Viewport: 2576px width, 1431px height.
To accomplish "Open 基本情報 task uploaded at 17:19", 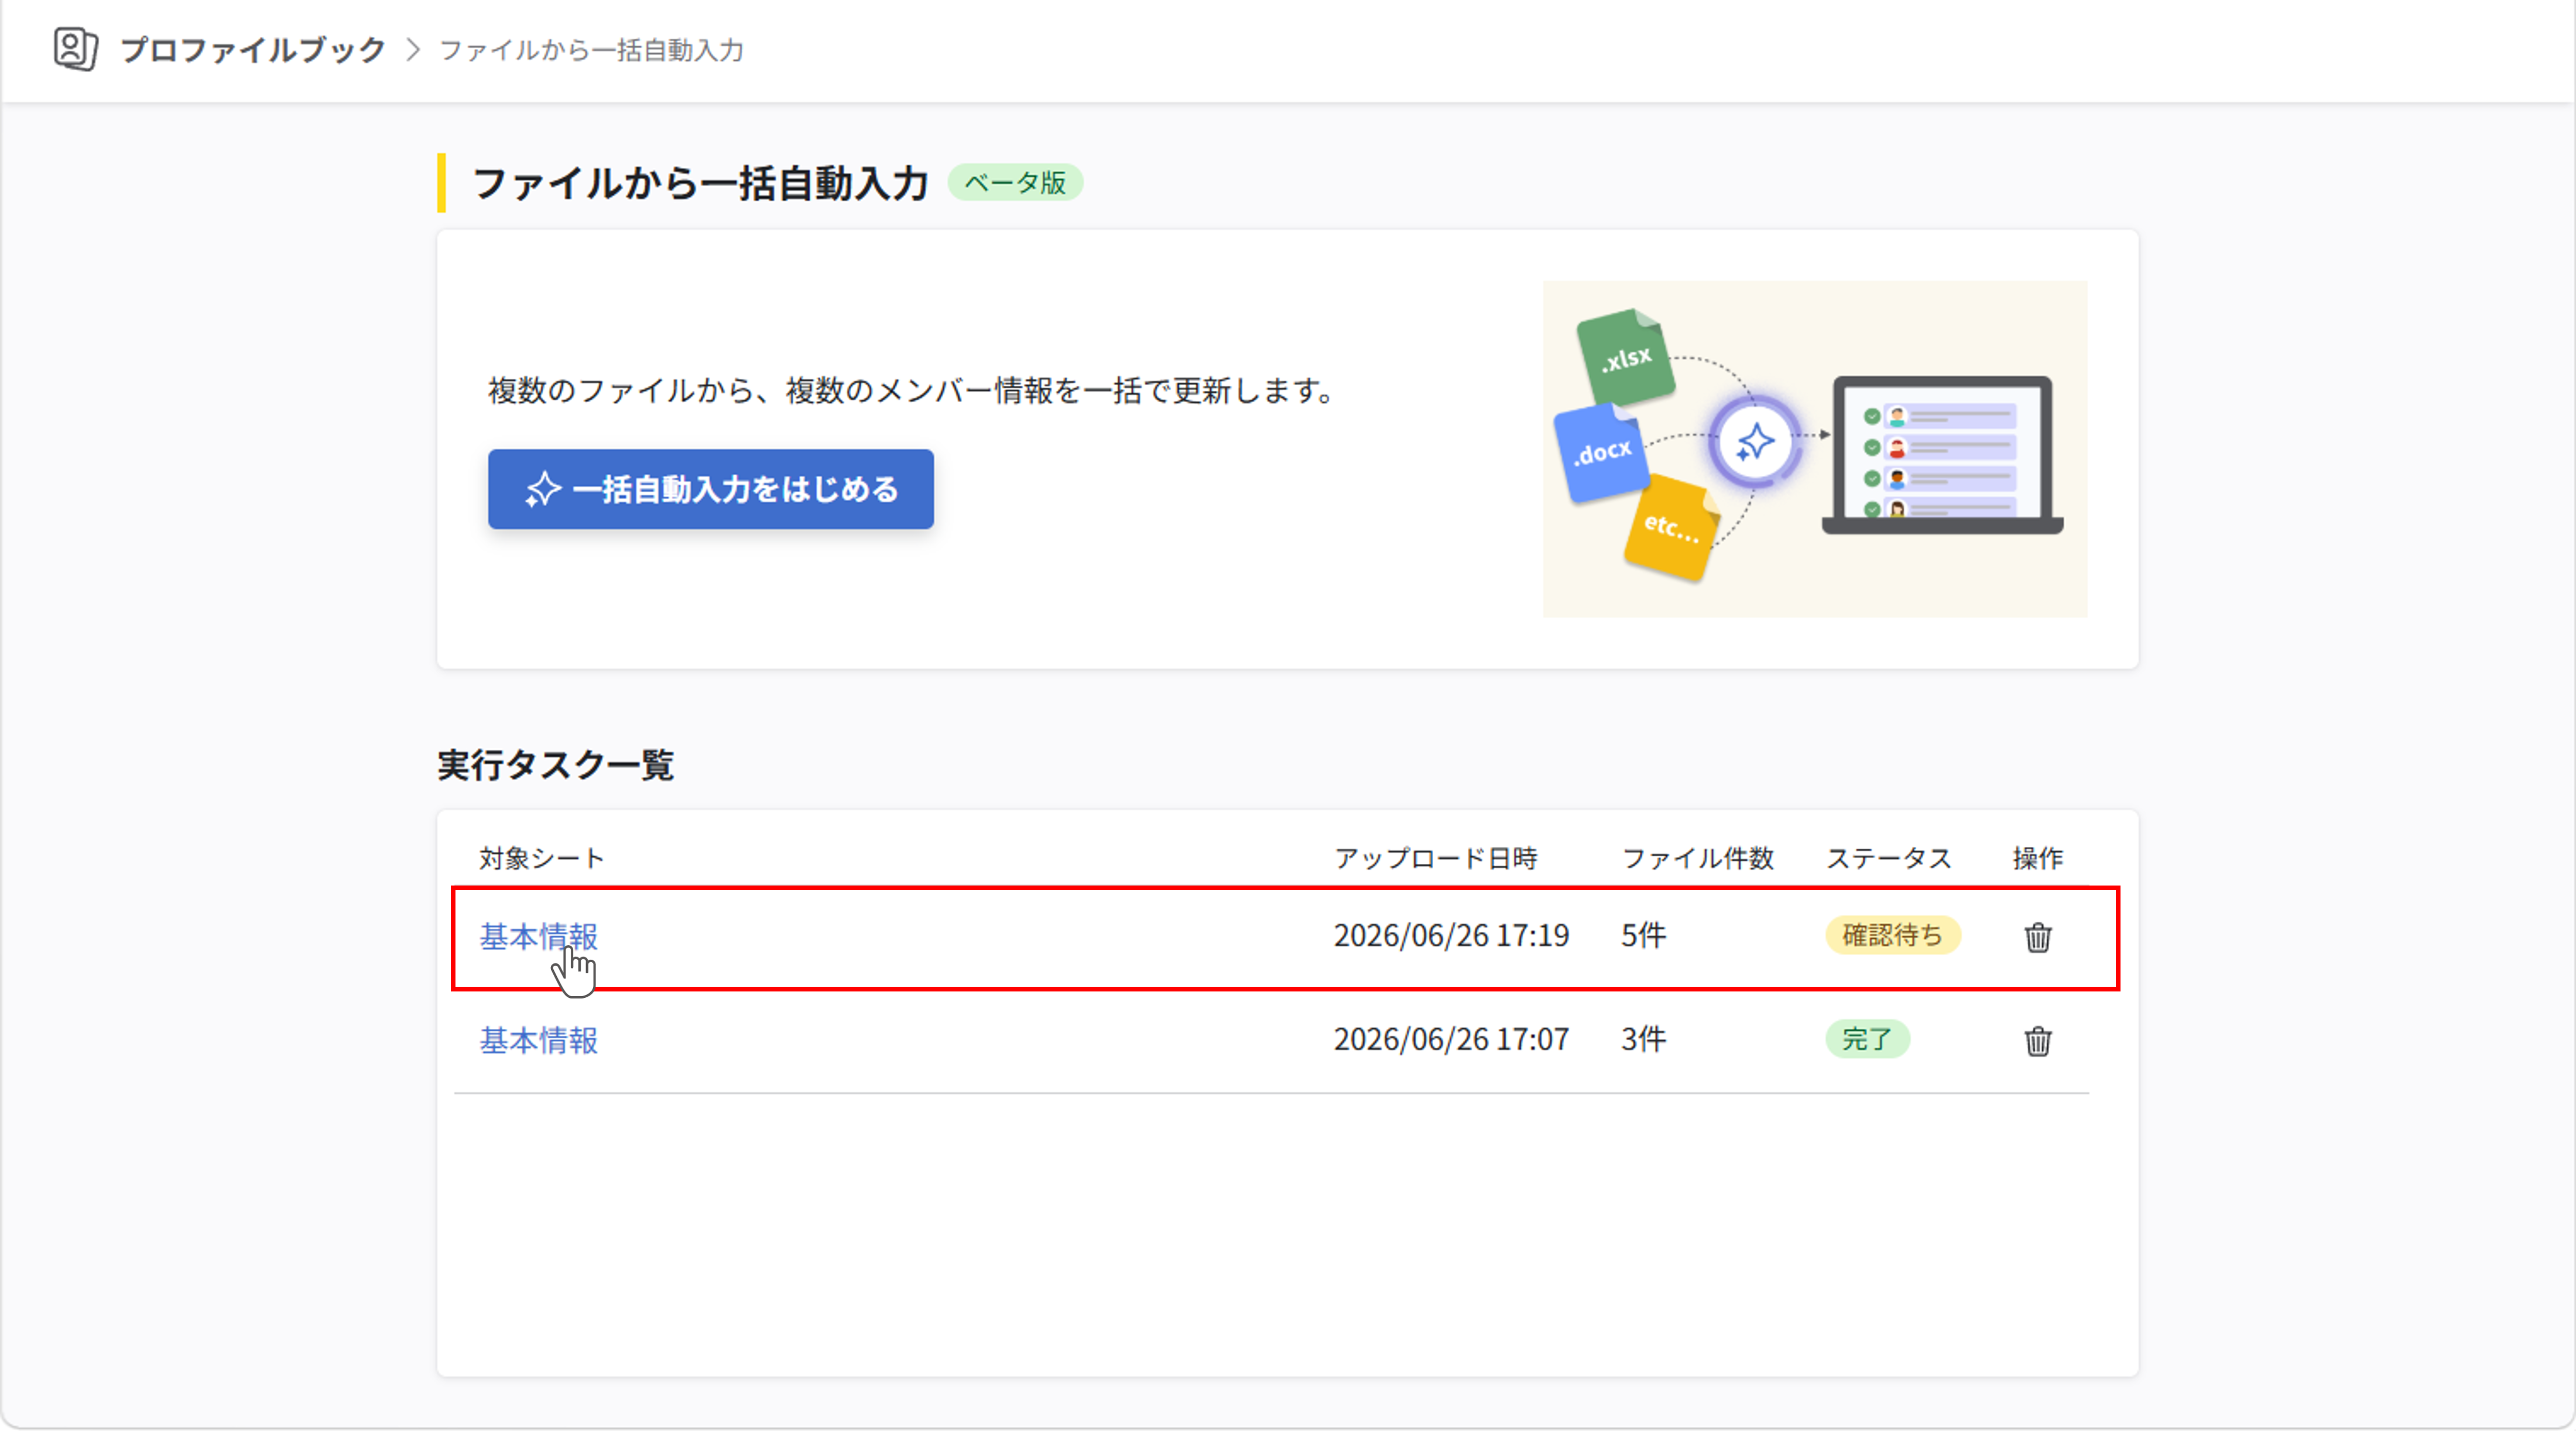I will tap(538, 936).
